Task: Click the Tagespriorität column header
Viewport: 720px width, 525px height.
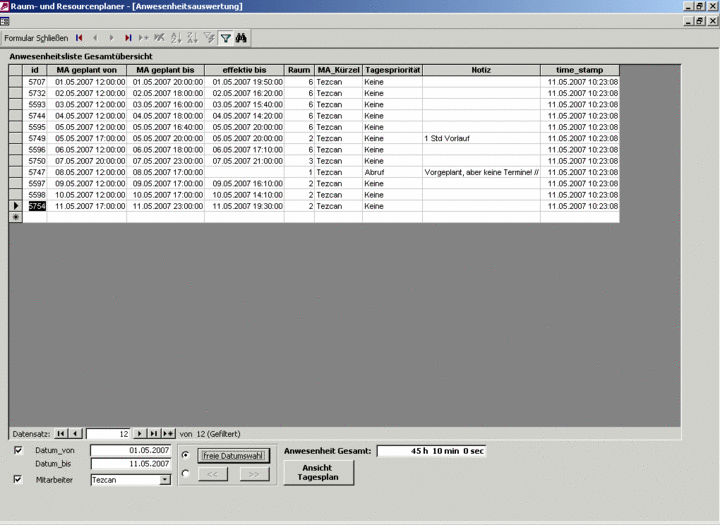Action: click(393, 70)
